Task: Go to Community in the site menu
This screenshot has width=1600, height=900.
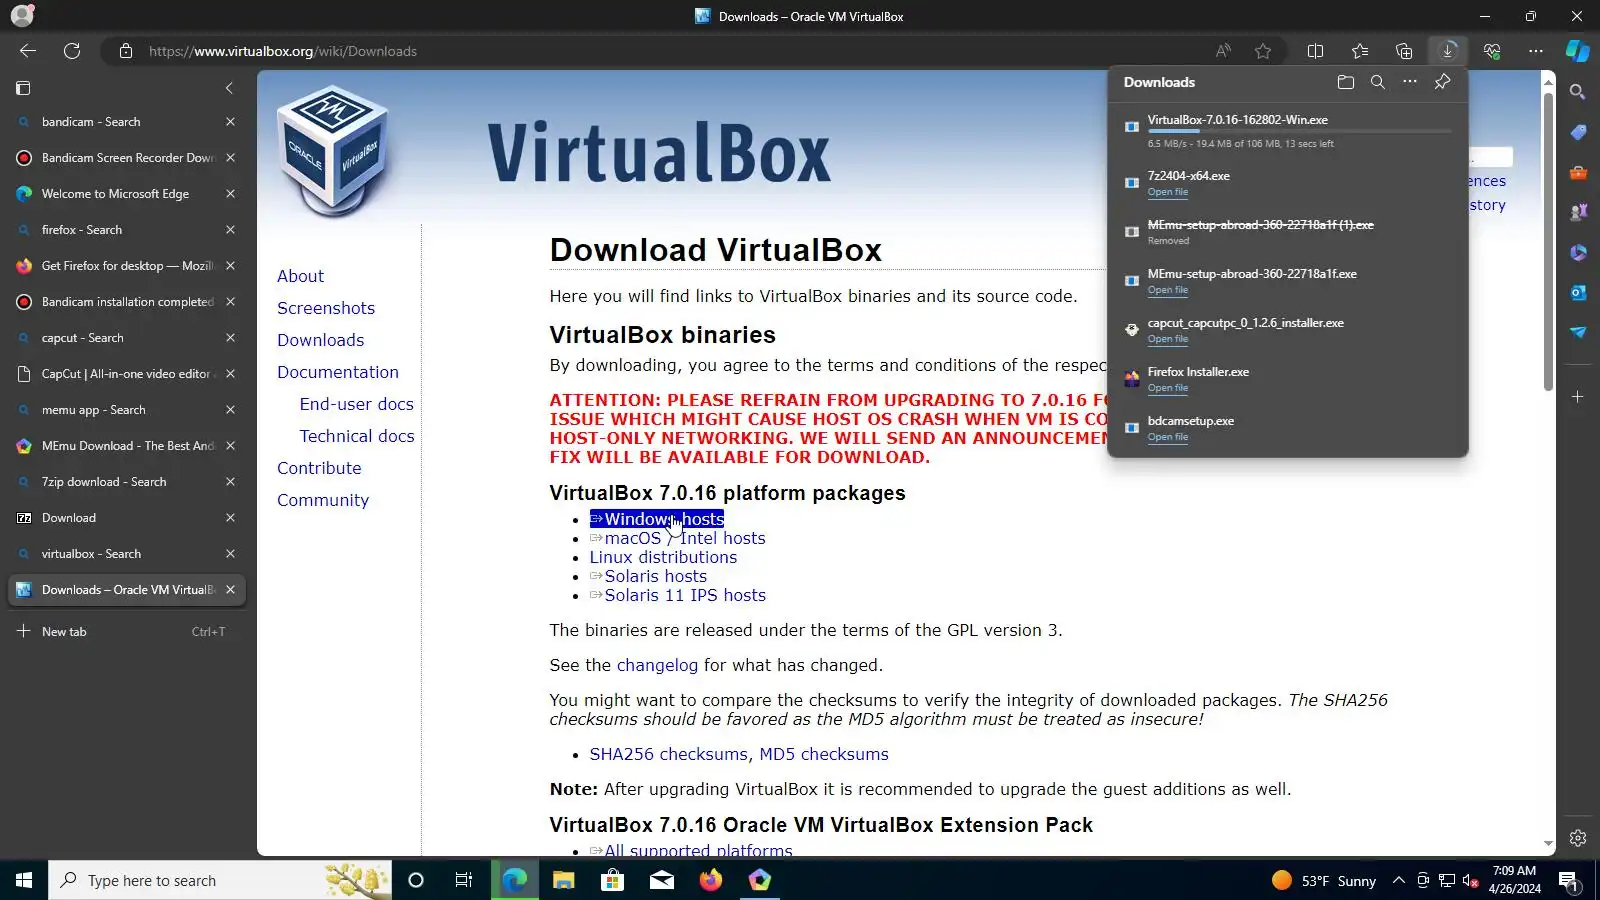Action: [x=323, y=500]
